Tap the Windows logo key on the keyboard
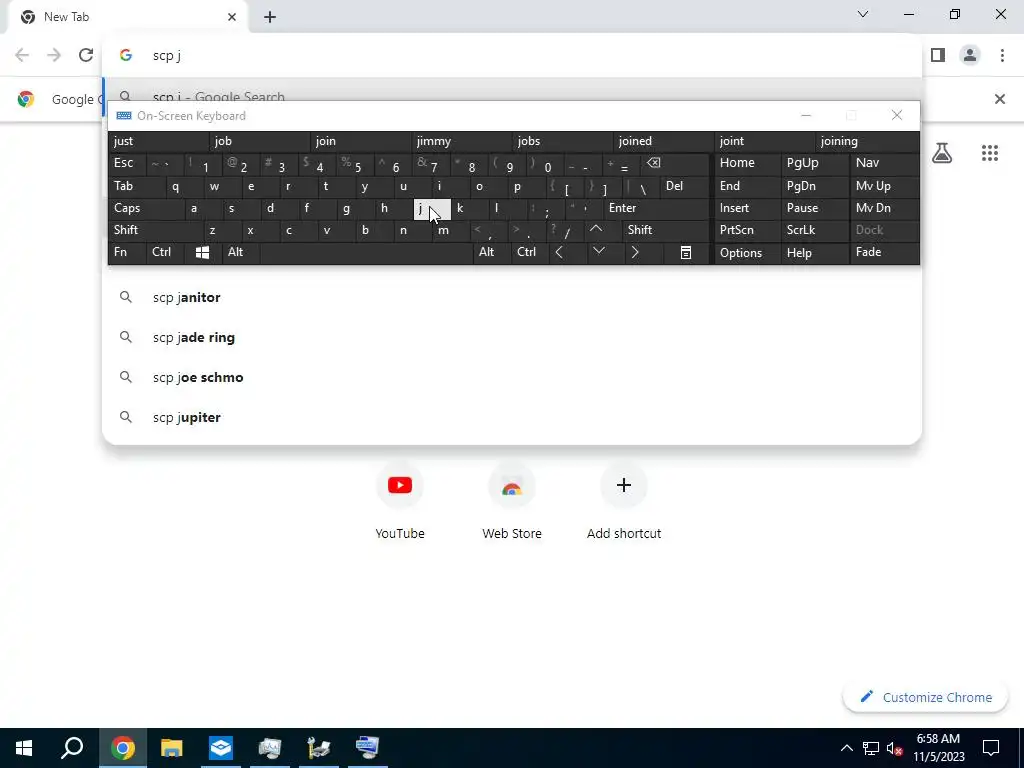 coord(202,253)
